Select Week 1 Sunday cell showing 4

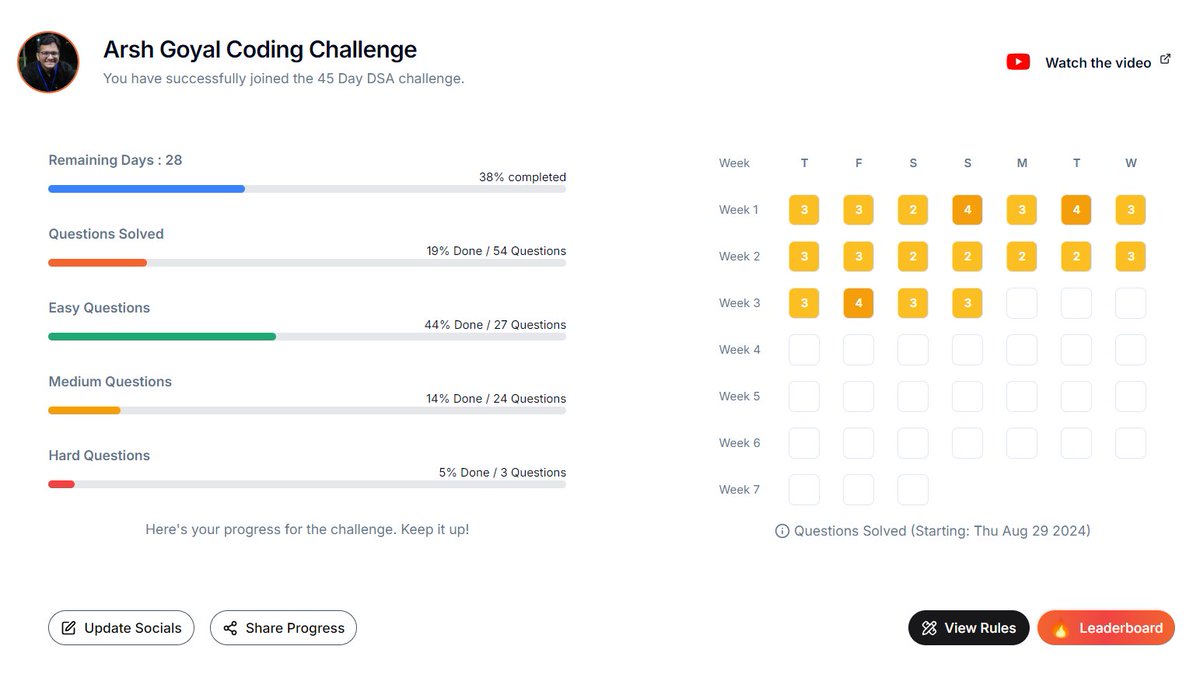[967, 210]
